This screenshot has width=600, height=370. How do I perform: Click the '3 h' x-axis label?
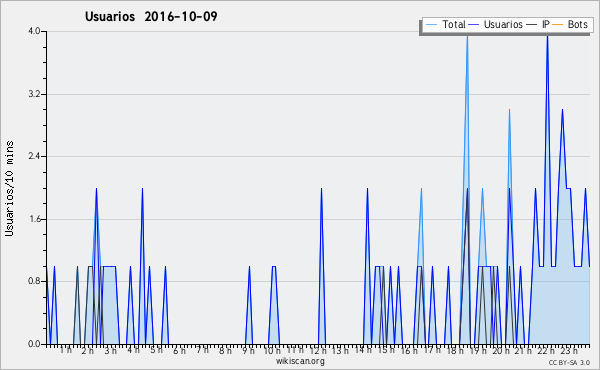[x=111, y=350]
